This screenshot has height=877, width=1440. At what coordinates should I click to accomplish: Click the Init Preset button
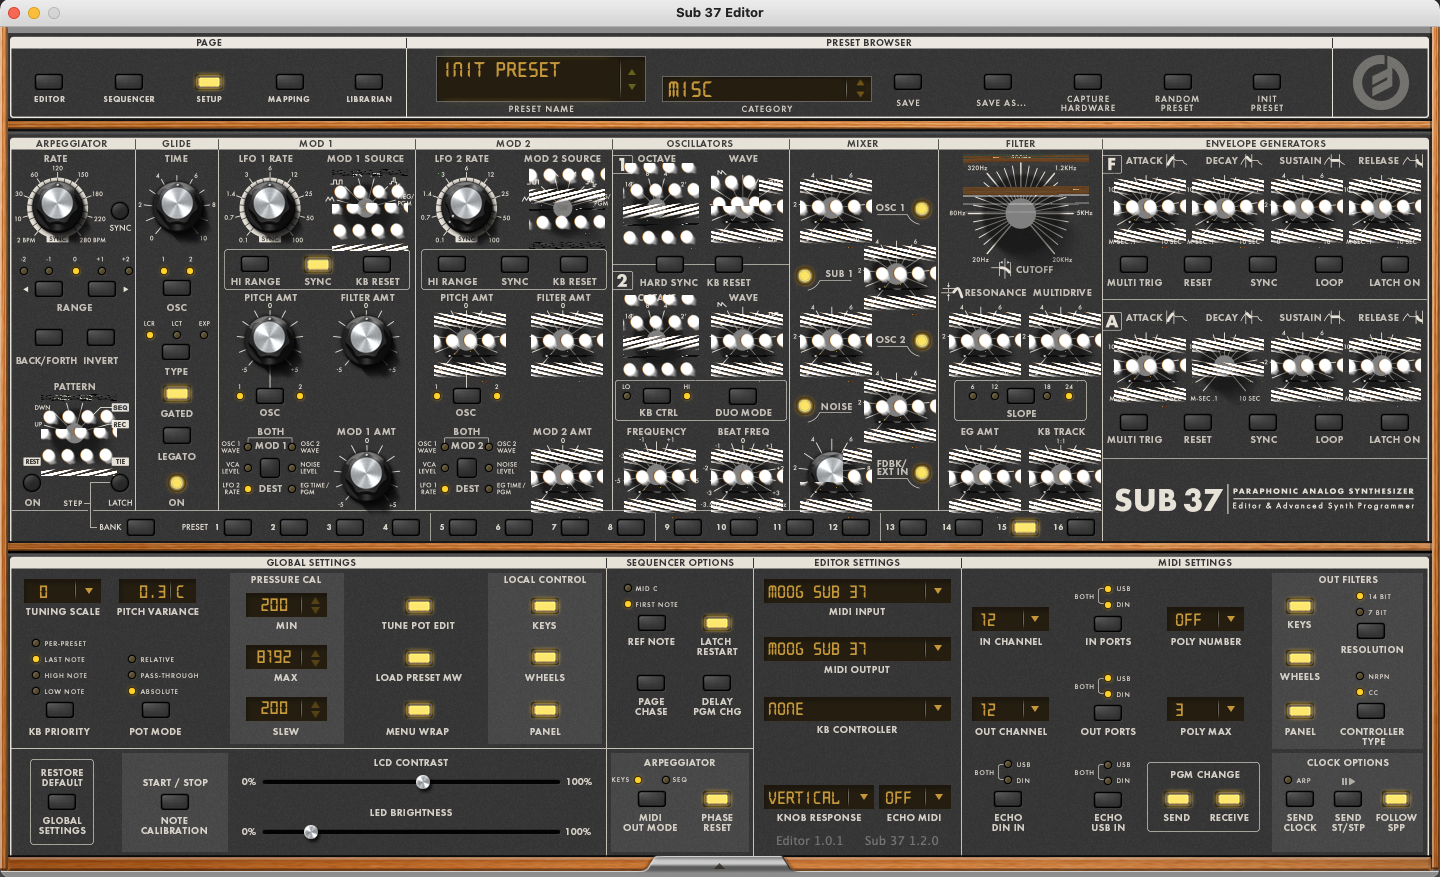coord(1266,82)
